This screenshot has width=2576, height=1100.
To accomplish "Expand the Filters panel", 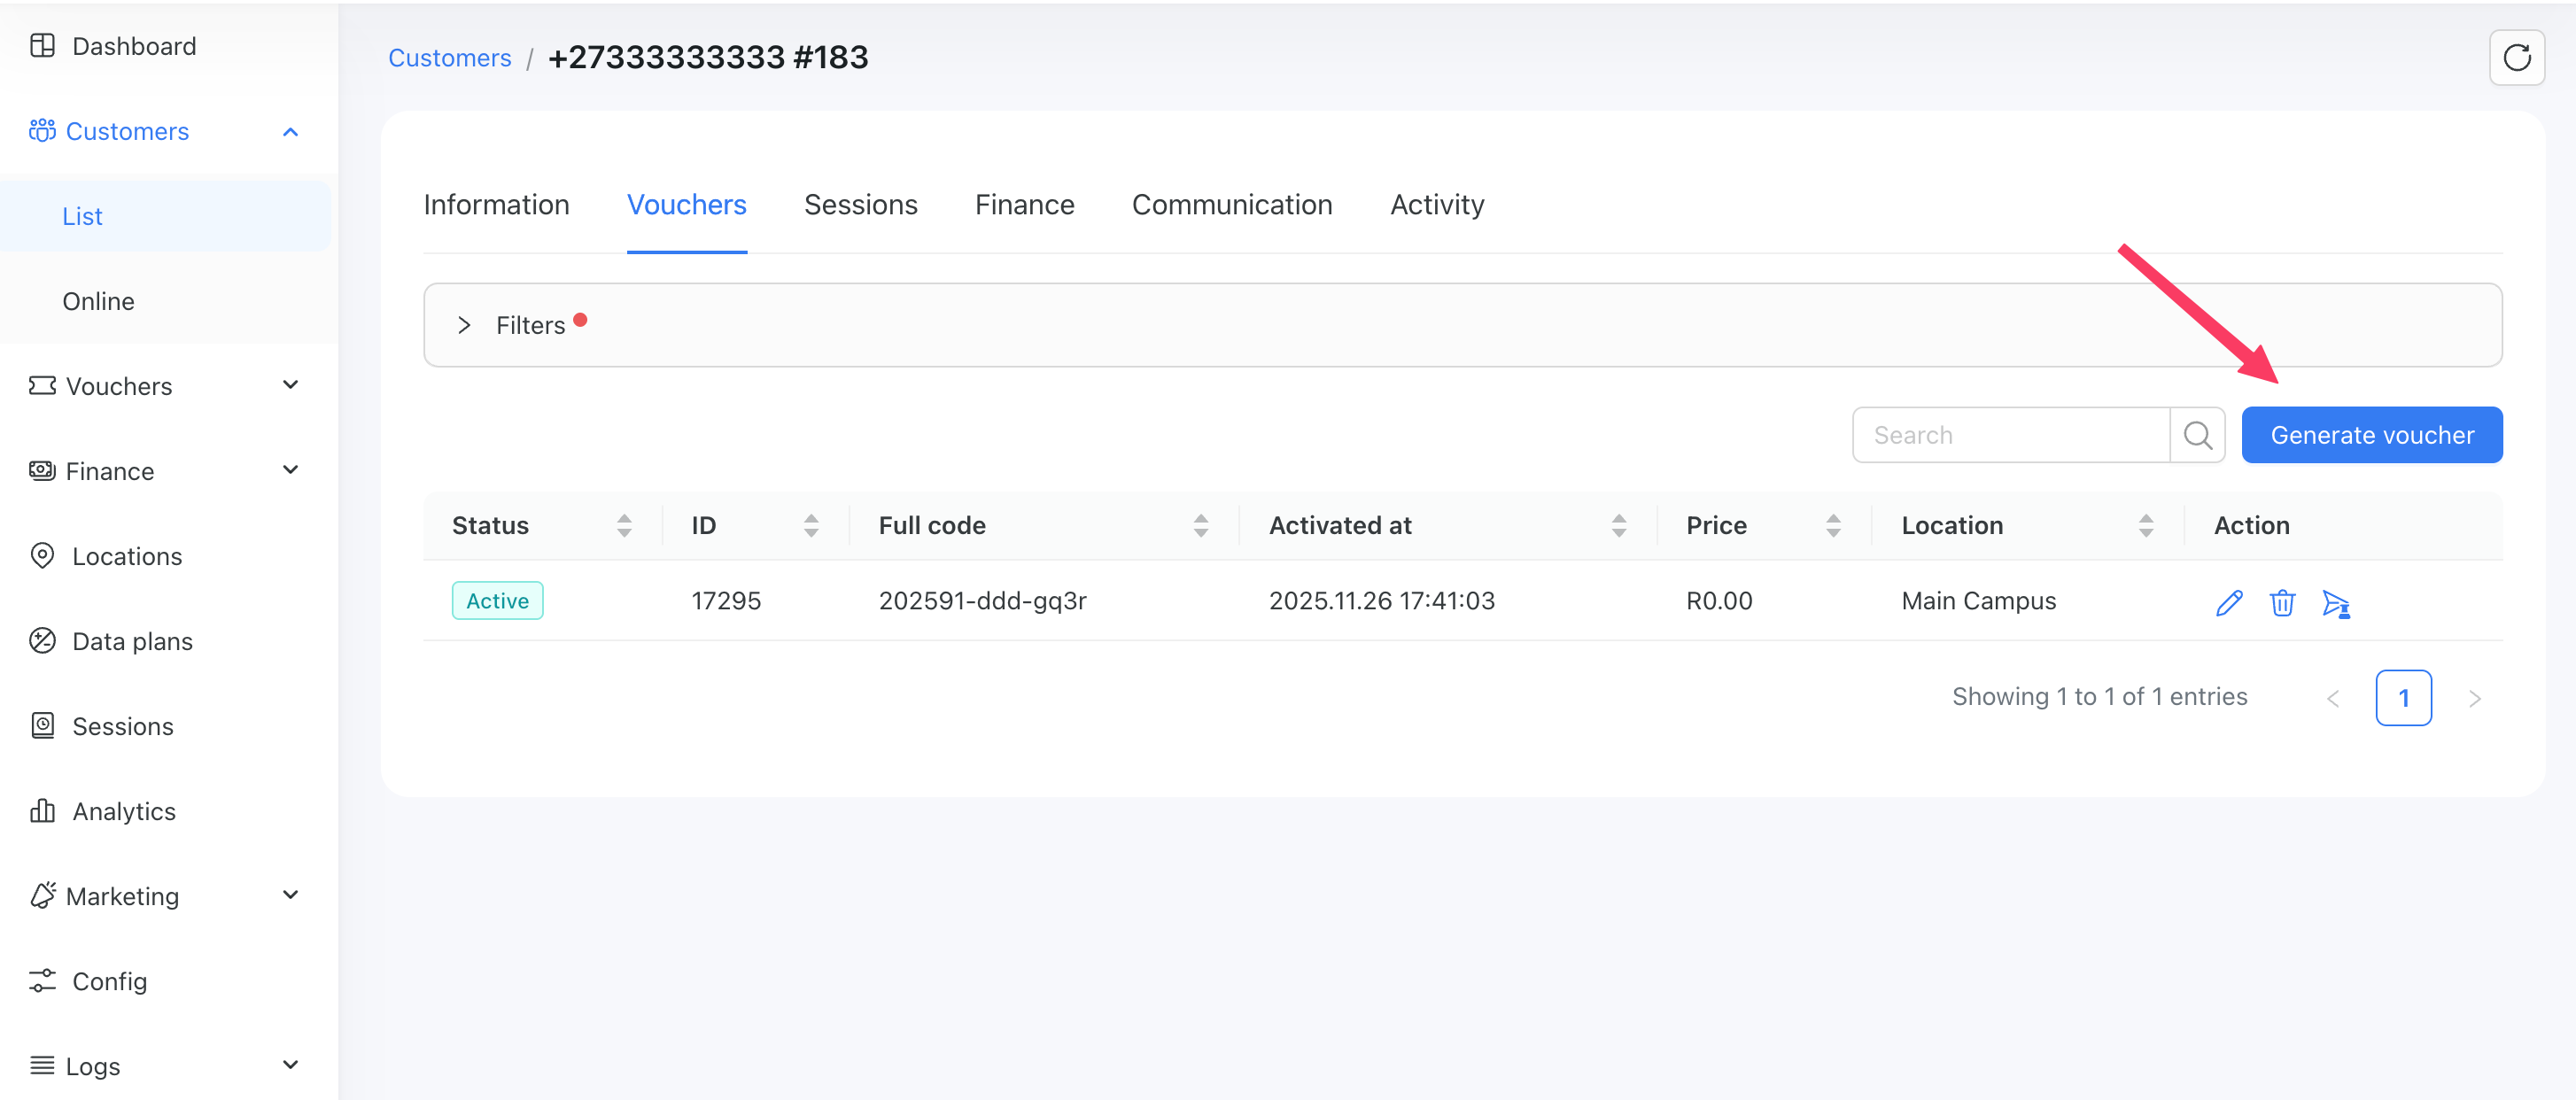I will tap(464, 325).
